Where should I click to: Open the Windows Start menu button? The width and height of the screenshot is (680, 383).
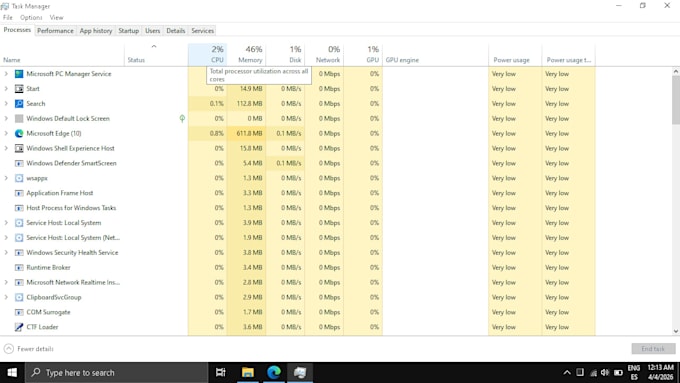(x=12, y=372)
